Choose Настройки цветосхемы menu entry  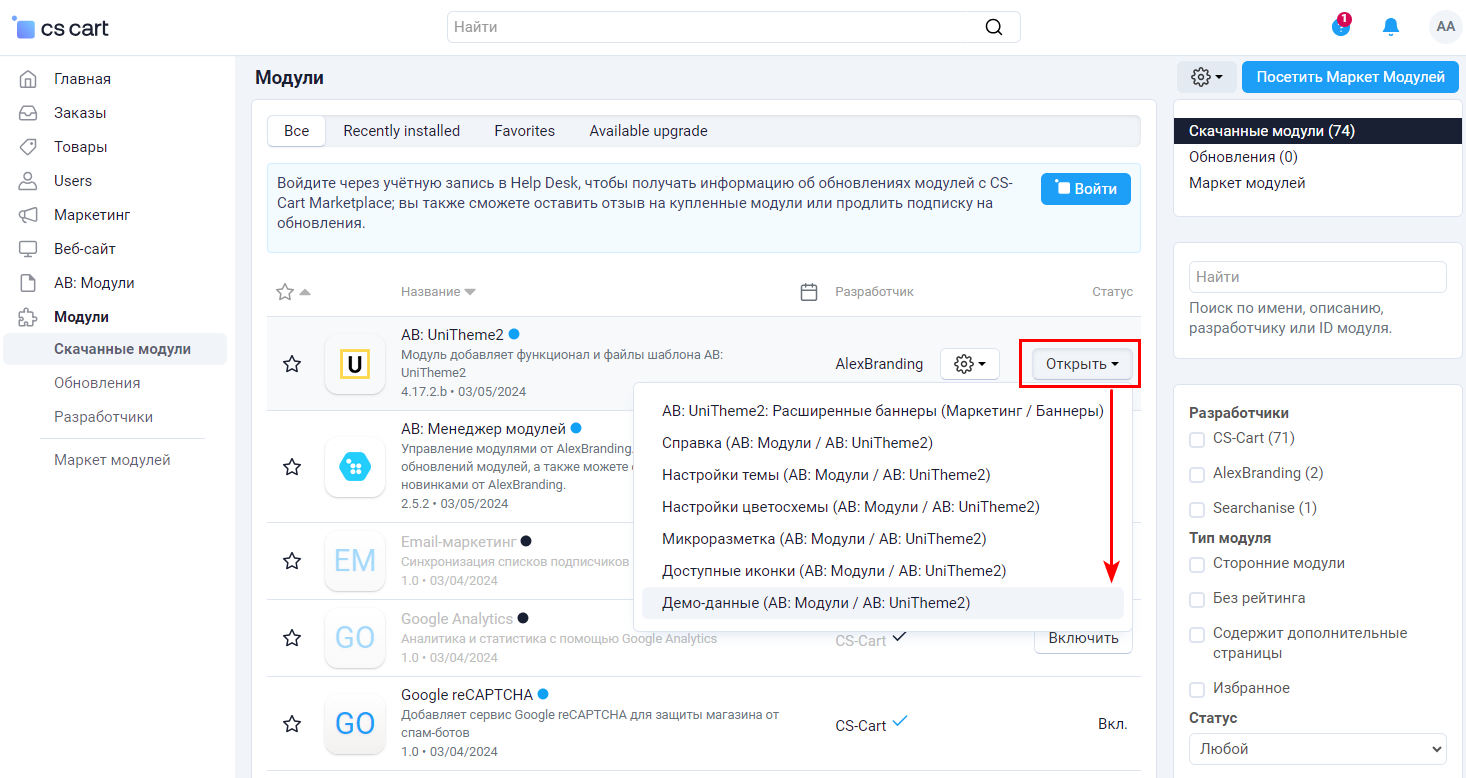(x=883, y=507)
